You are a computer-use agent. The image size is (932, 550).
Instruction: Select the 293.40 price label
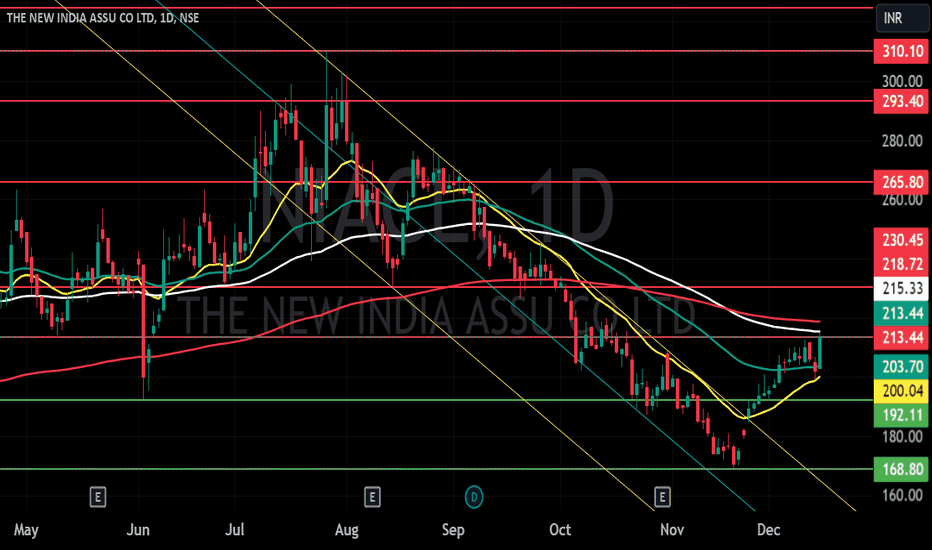point(901,101)
